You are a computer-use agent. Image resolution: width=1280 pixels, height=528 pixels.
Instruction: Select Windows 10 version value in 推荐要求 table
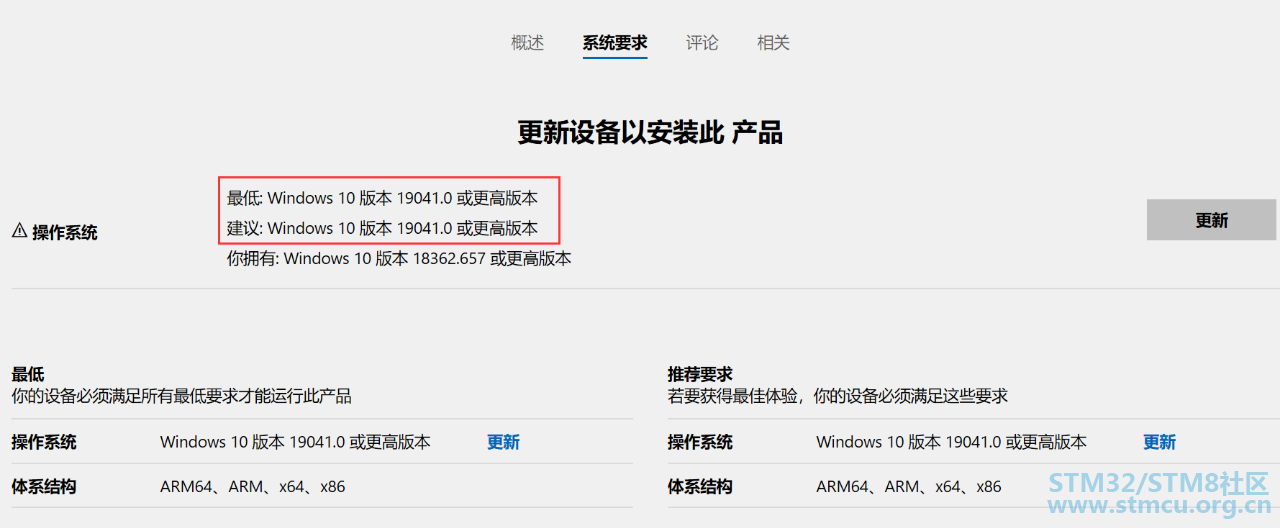pyautogui.click(x=951, y=442)
